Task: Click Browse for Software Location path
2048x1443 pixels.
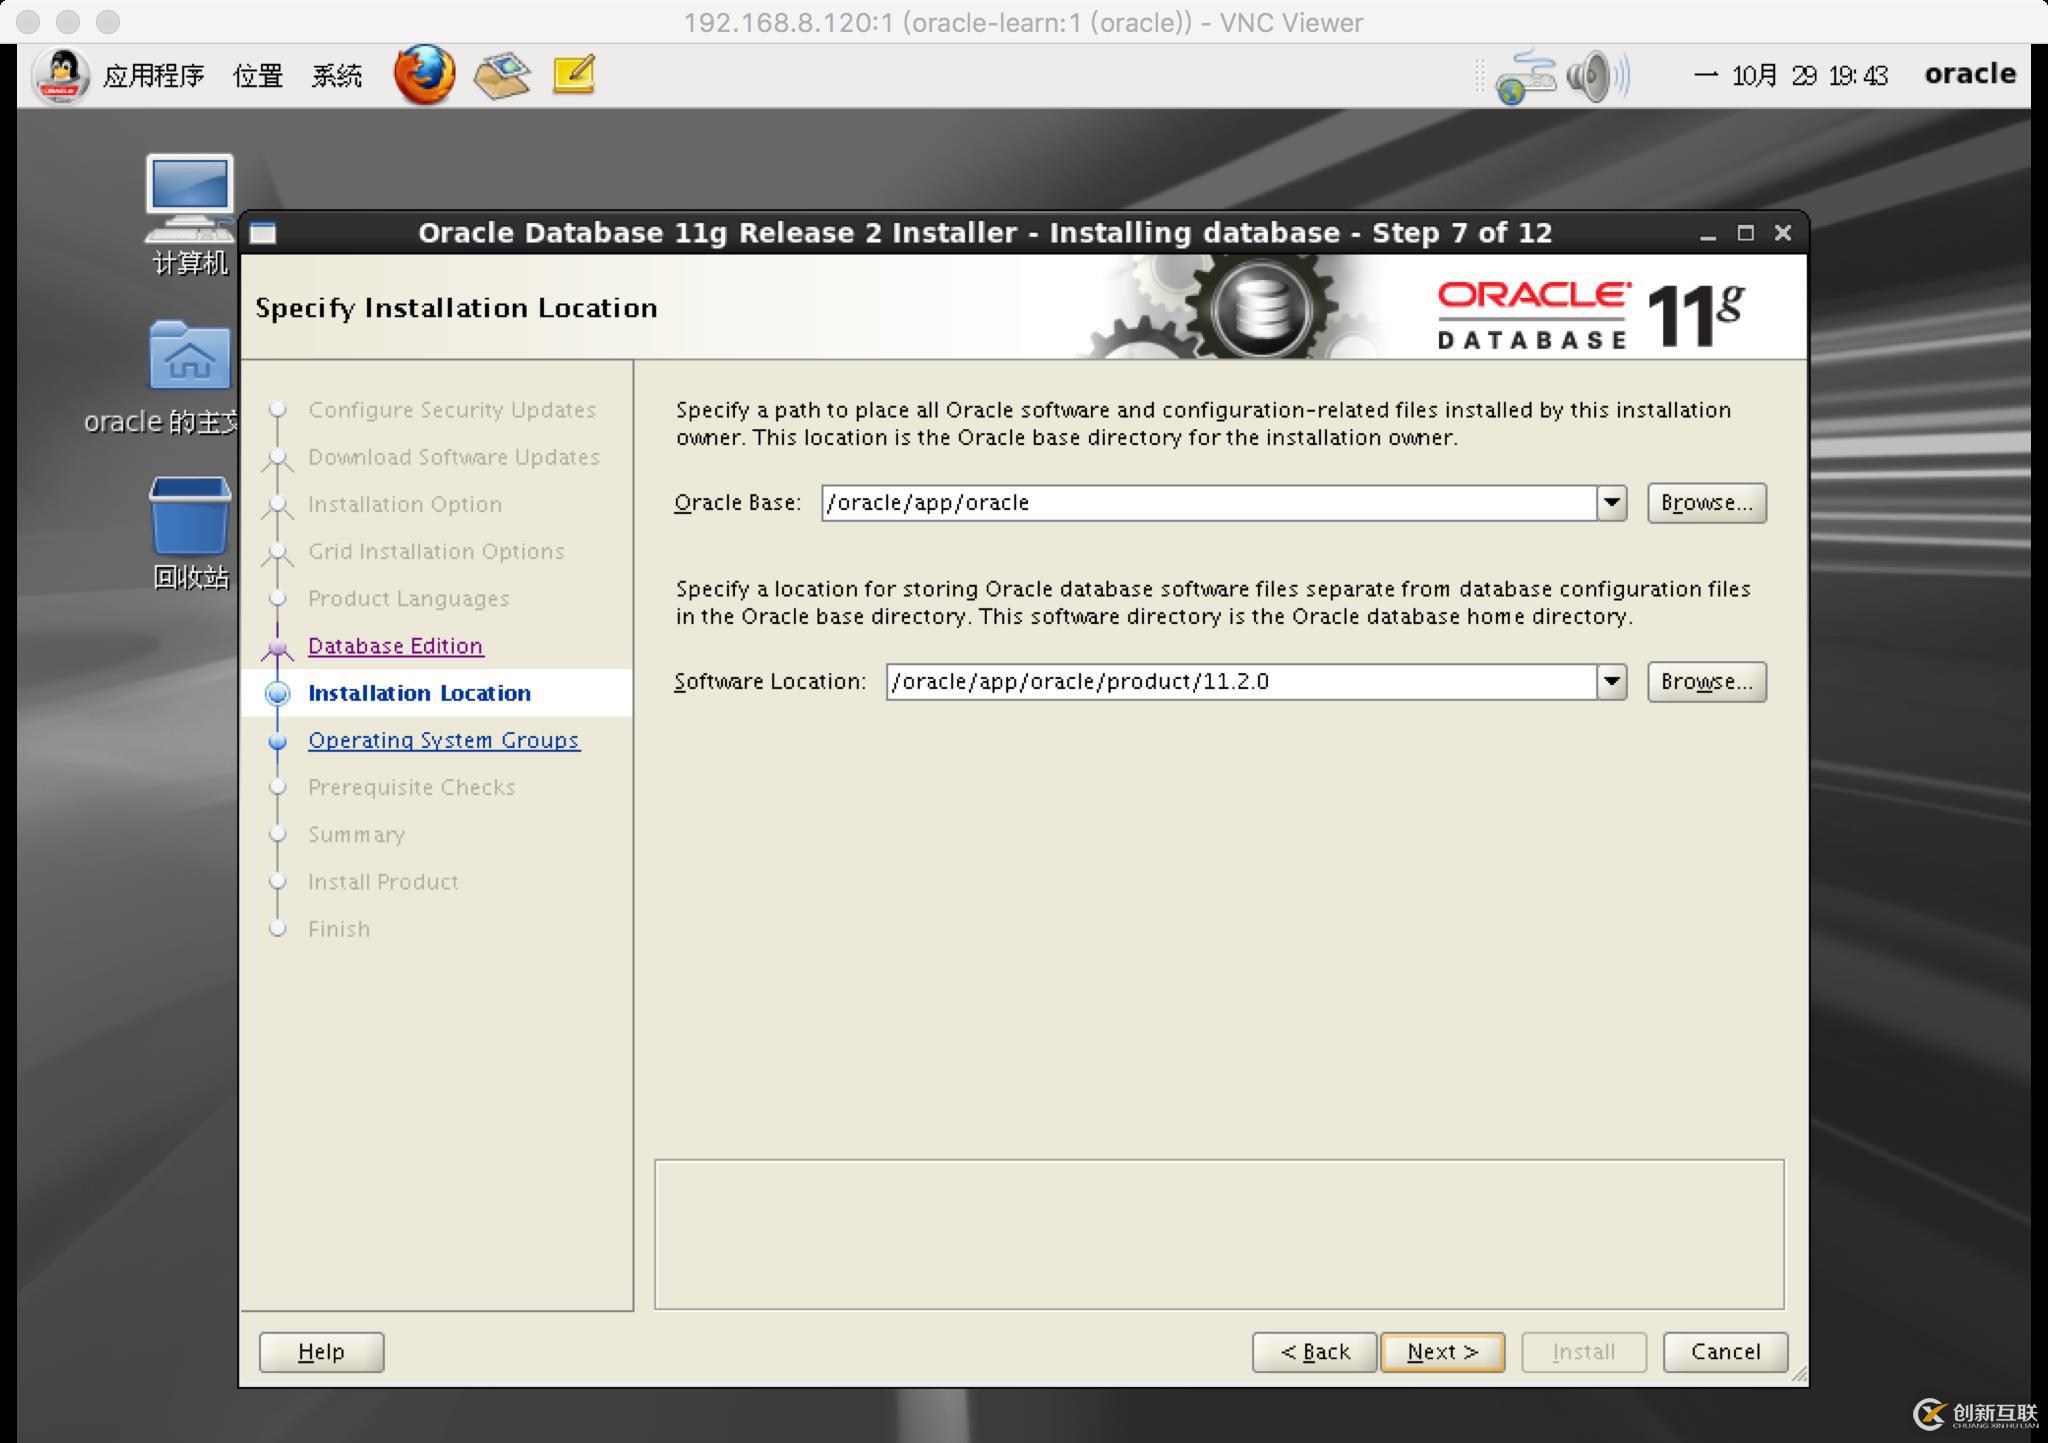Action: point(1706,681)
